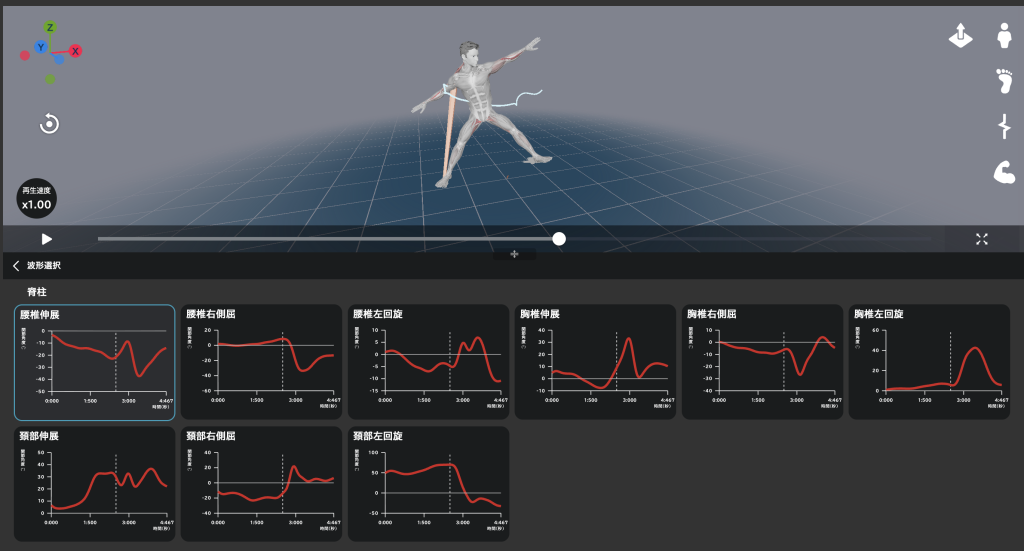Toggle the muscle arm icon
The image size is (1024, 551).
[x=1005, y=172]
